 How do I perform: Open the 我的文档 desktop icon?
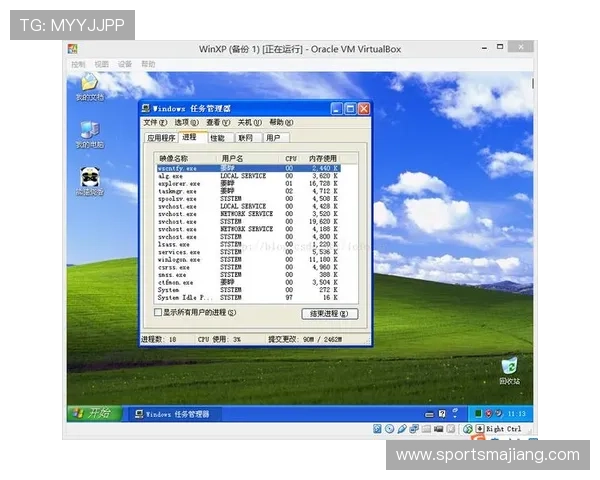click(90, 87)
